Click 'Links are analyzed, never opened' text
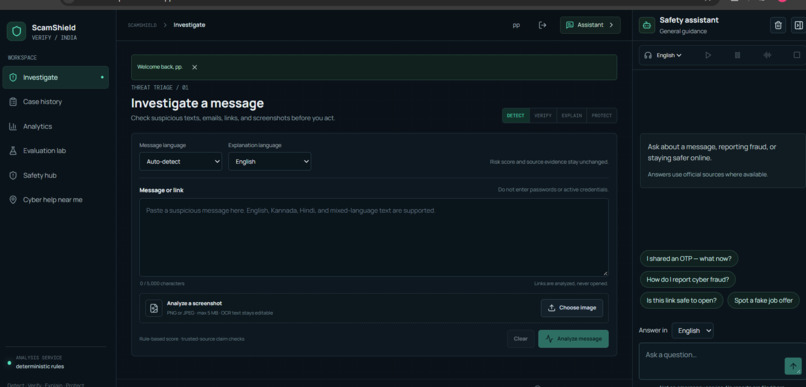806x387 pixels. [571, 284]
